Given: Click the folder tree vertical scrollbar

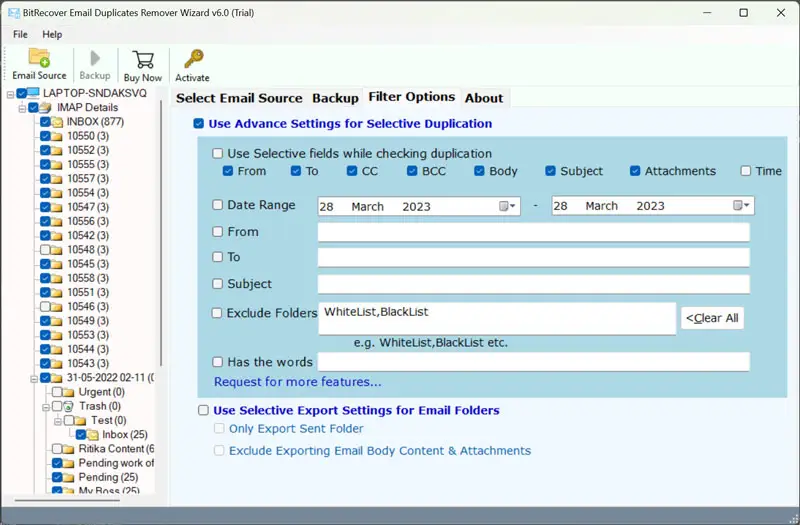Looking at the screenshot, I should tap(161, 300).
